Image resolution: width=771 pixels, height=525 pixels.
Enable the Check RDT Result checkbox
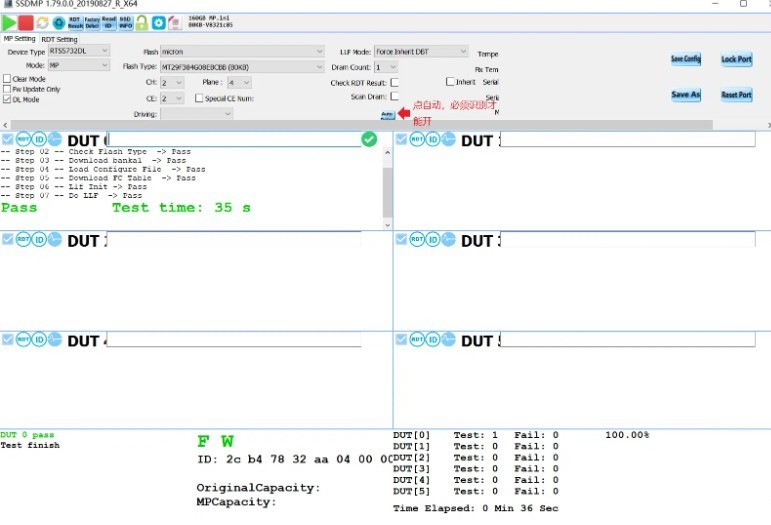pos(394,83)
